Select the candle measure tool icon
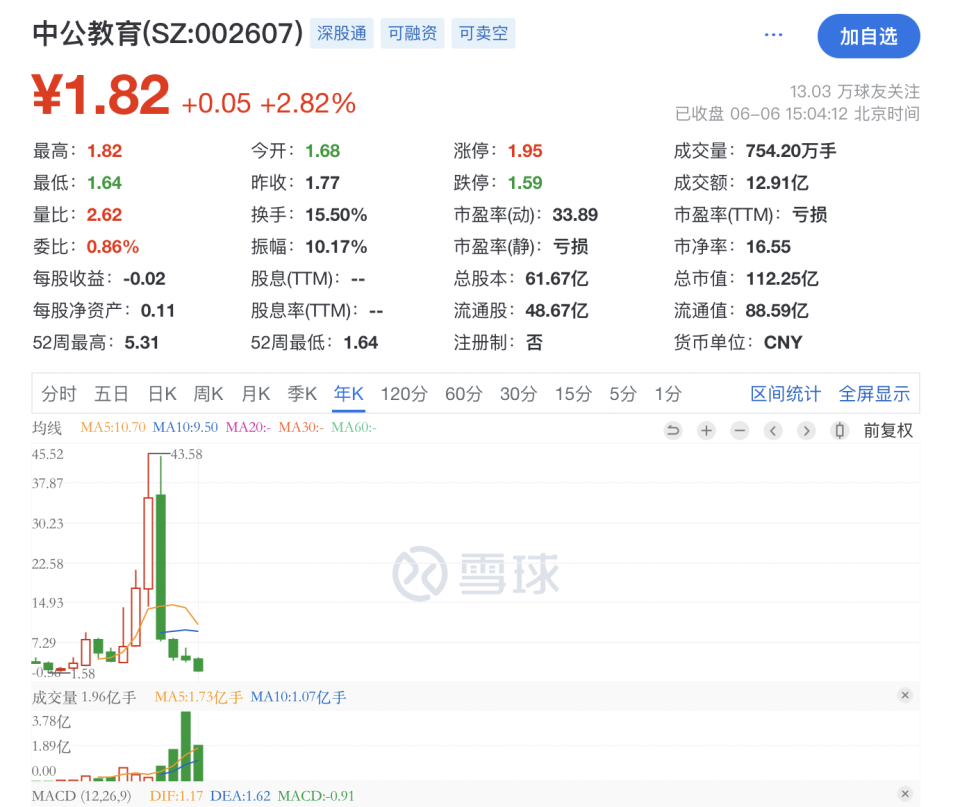Image resolution: width=960 pixels, height=807 pixels. coord(840,430)
